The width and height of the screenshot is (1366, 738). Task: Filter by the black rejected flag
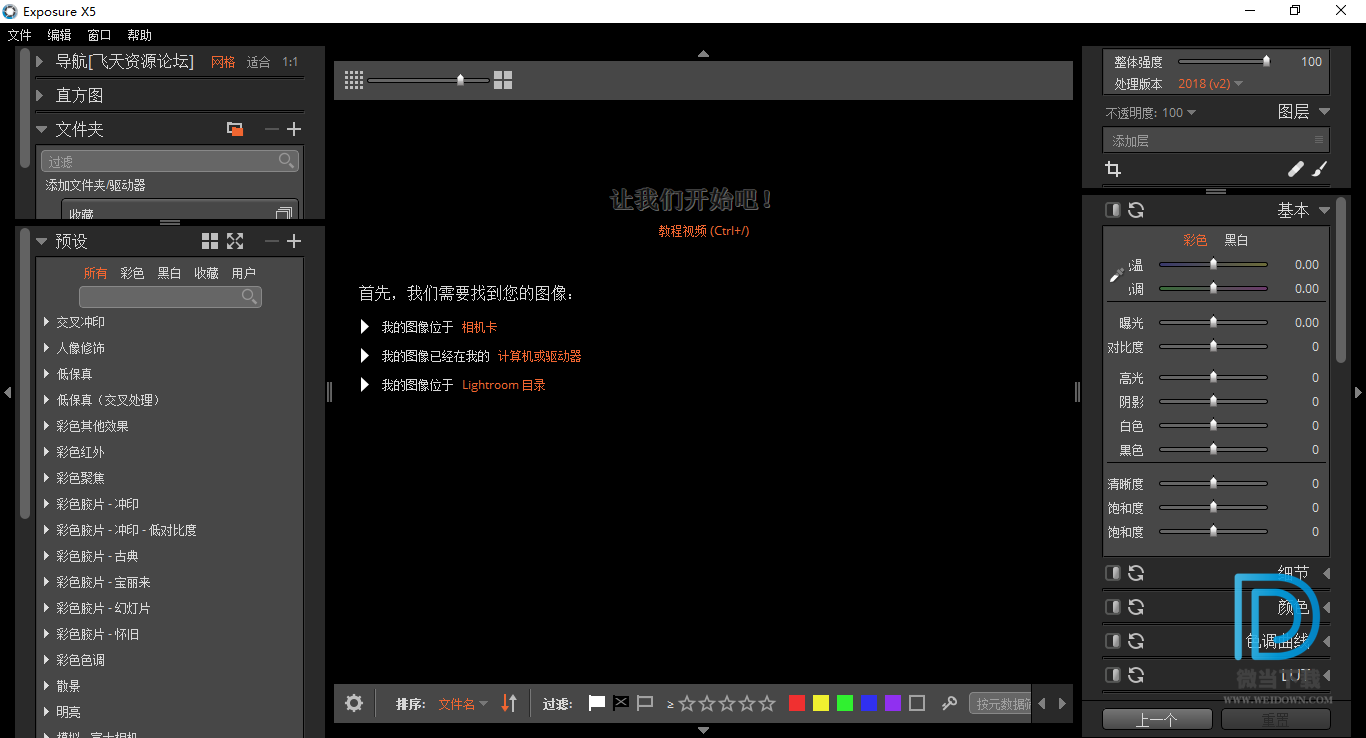pos(621,703)
